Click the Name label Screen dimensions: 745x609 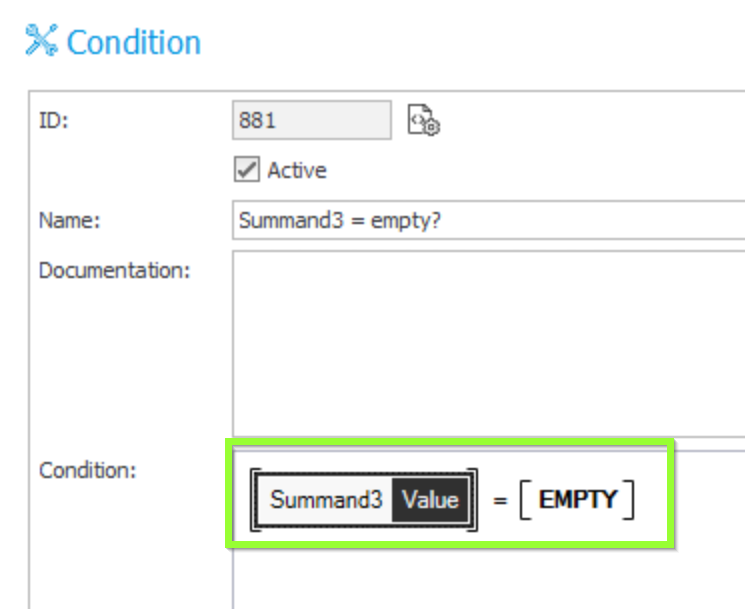[x=69, y=220]
